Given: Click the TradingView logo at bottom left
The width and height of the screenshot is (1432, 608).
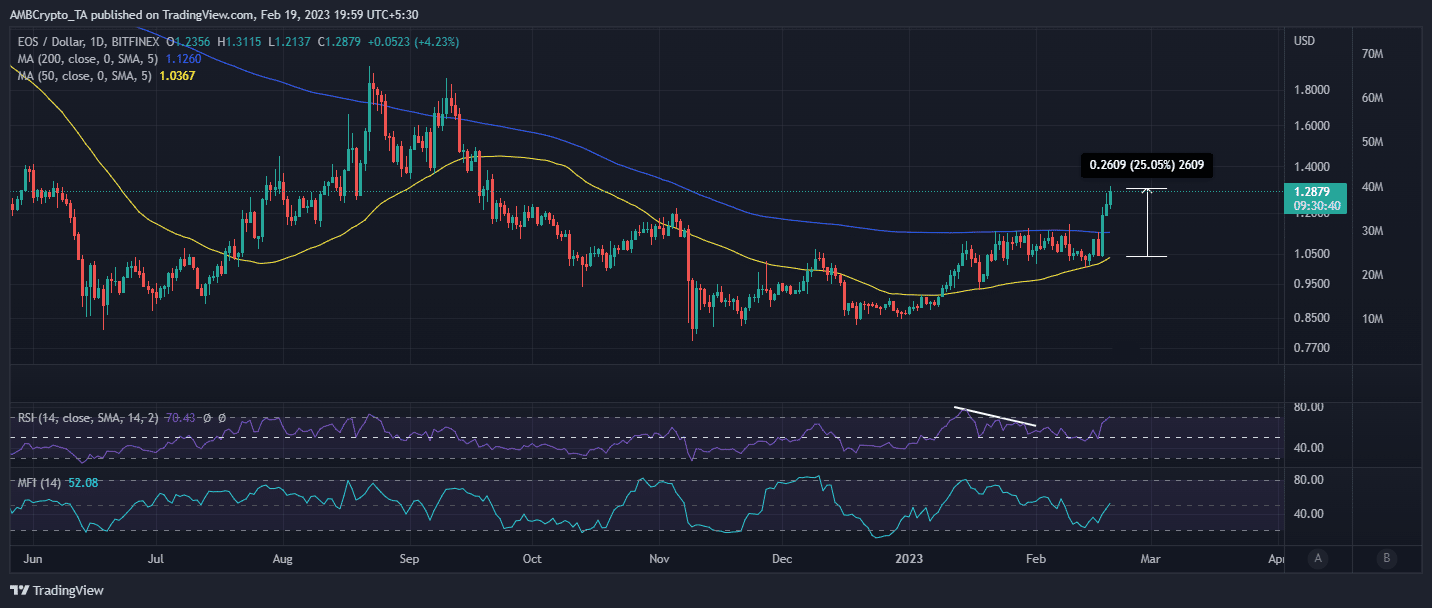Looking at the screenshot, I should coord(57,591).
